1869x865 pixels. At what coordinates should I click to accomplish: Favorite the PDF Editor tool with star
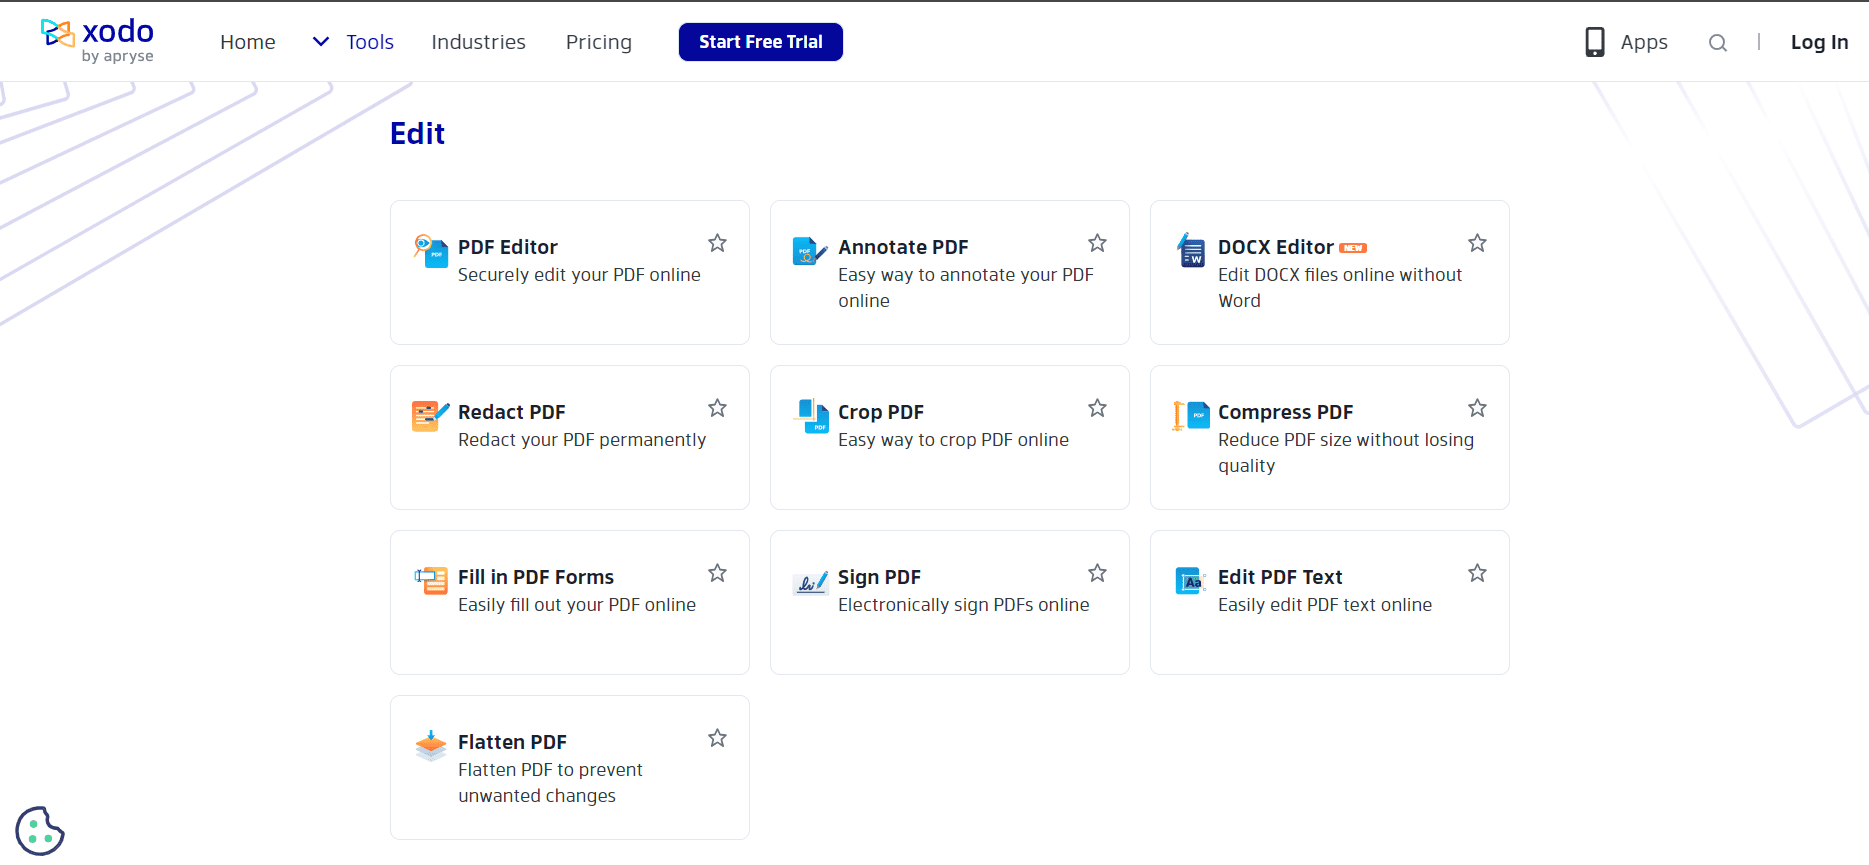click(717, 243)
